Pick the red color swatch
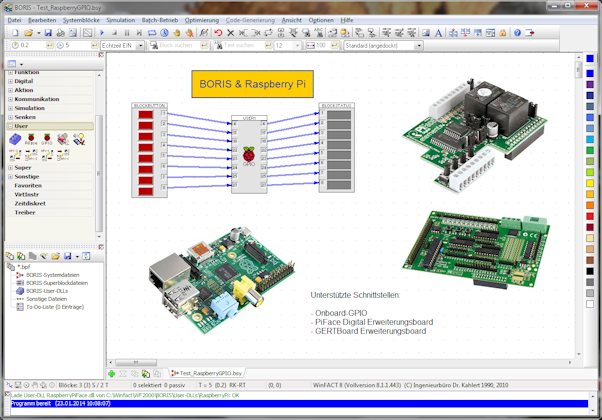 [590, 216]
